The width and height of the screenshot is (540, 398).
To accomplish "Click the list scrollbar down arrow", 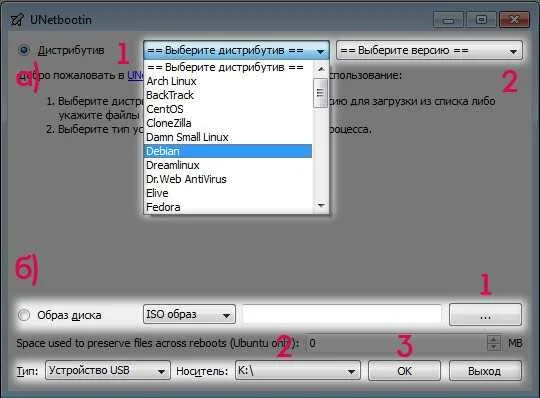I will point(321,206).
